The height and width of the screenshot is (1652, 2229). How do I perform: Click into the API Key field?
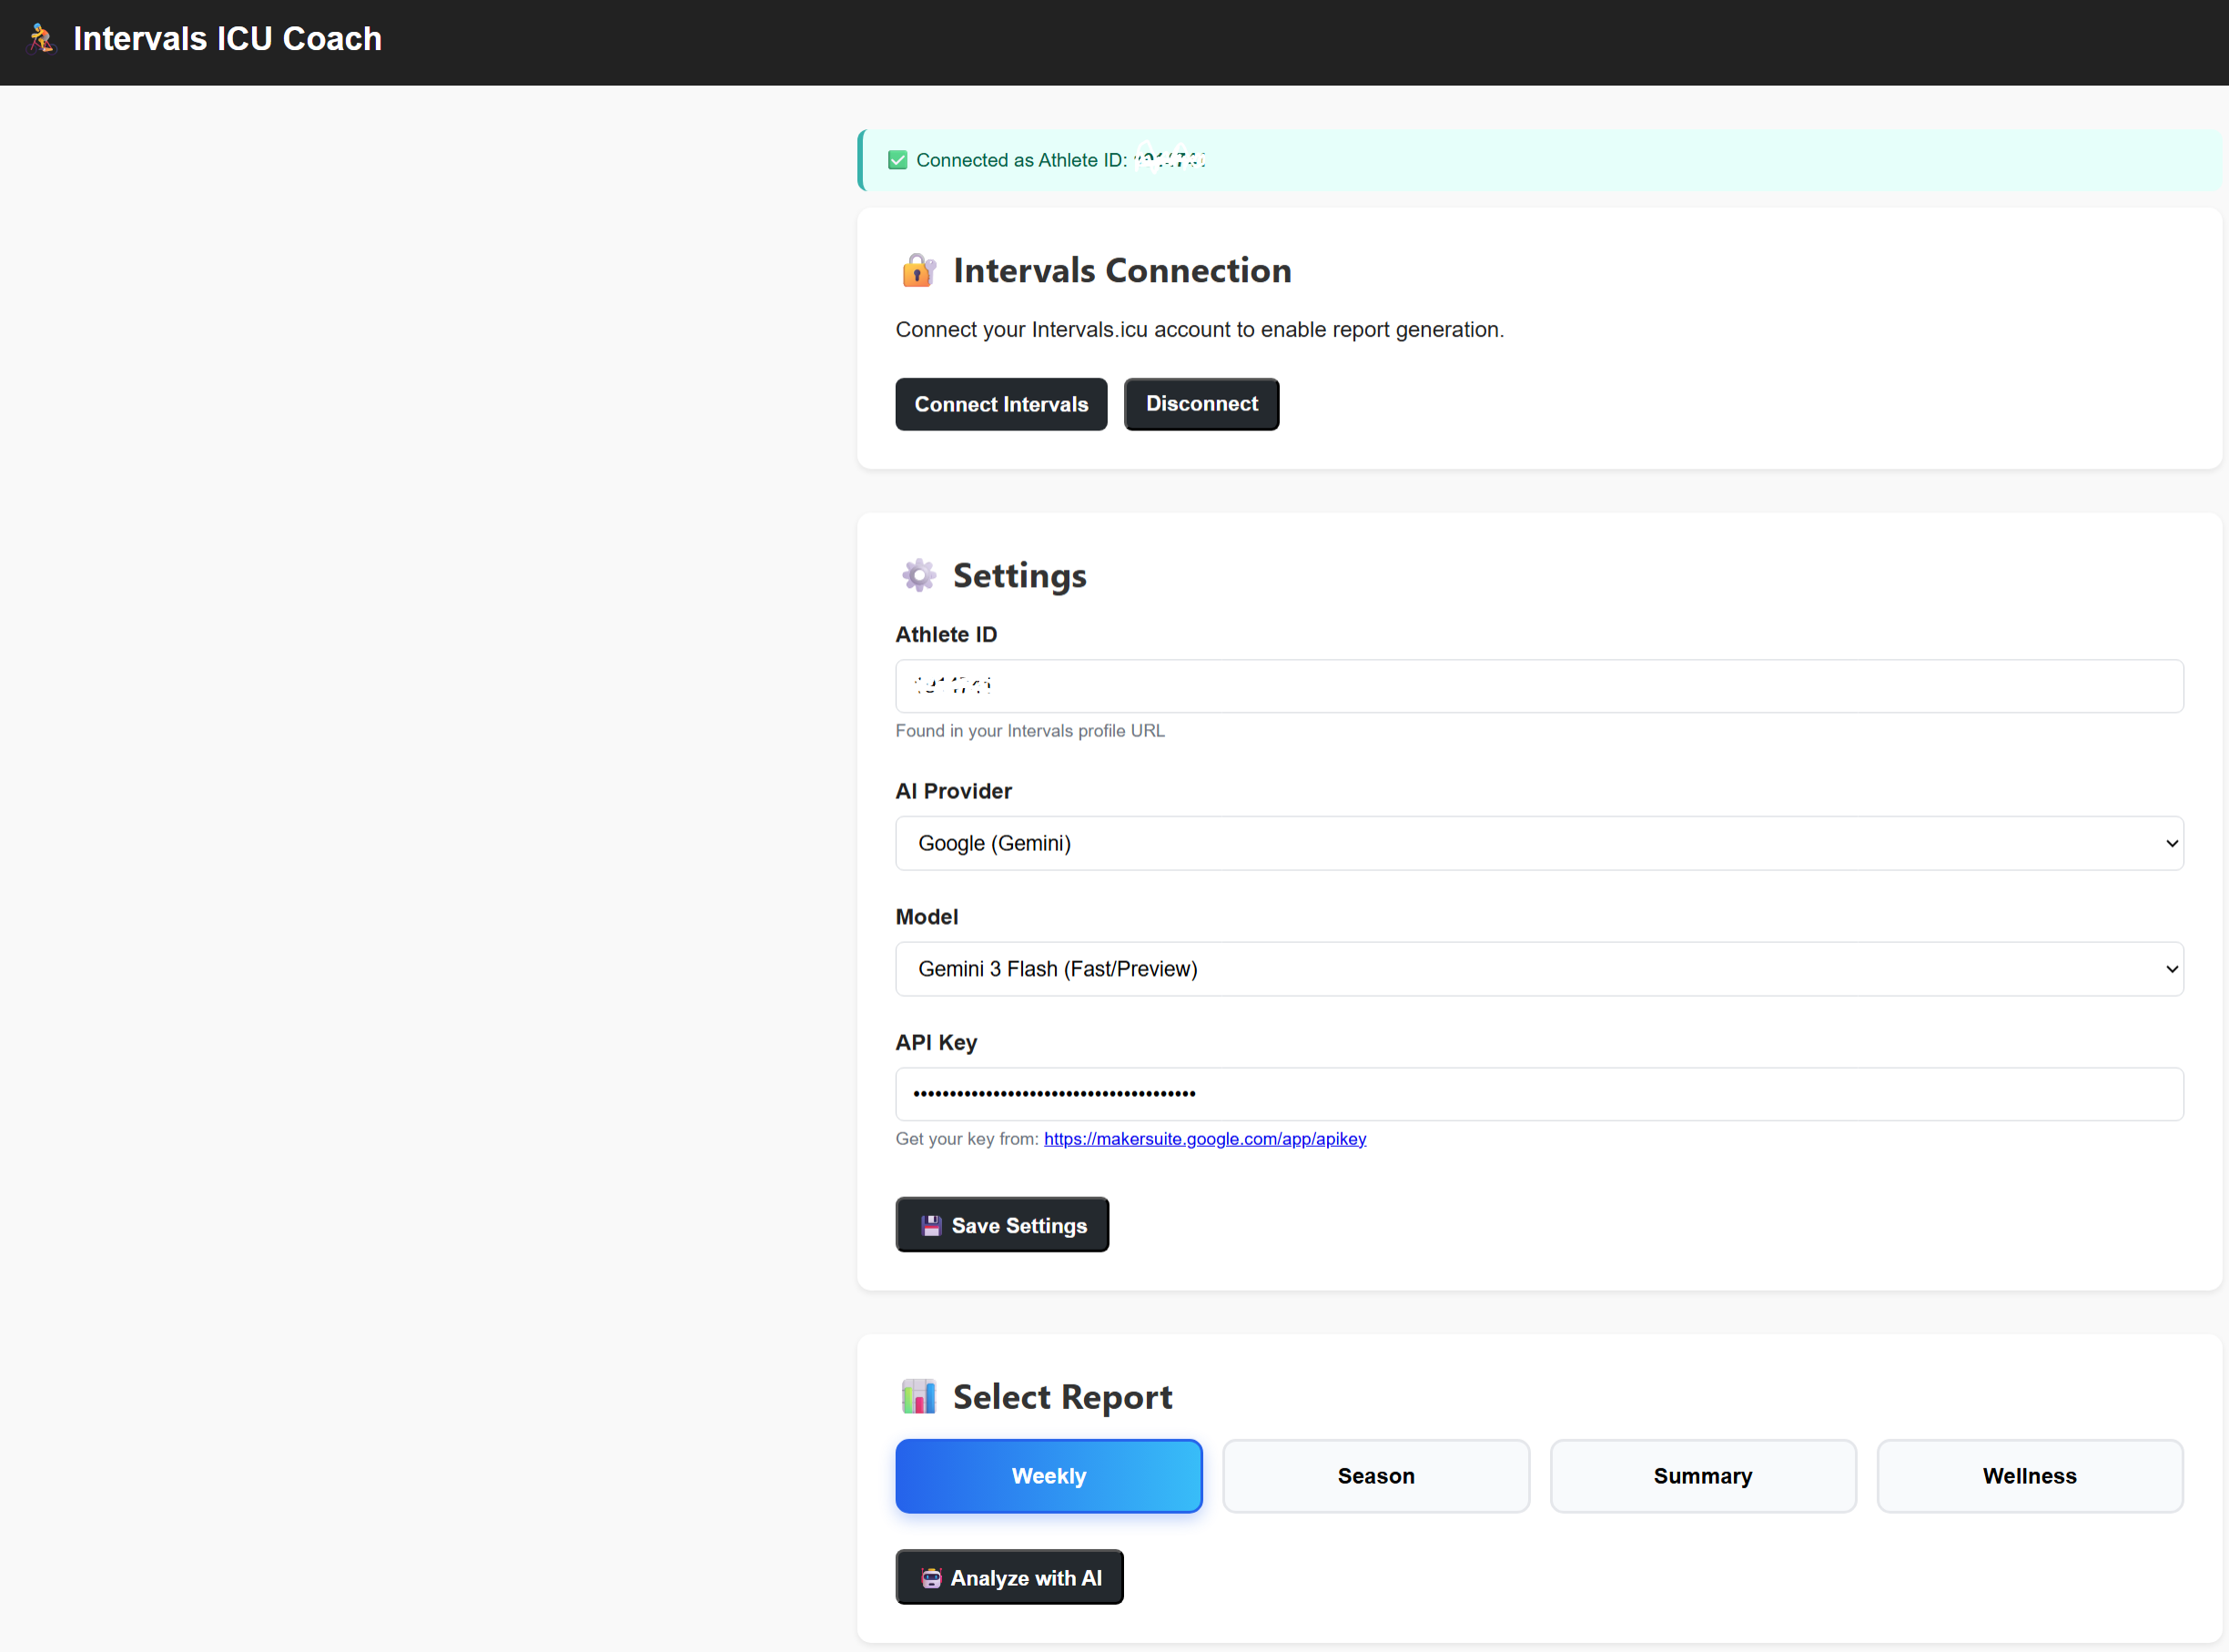click(1538, 1095)
